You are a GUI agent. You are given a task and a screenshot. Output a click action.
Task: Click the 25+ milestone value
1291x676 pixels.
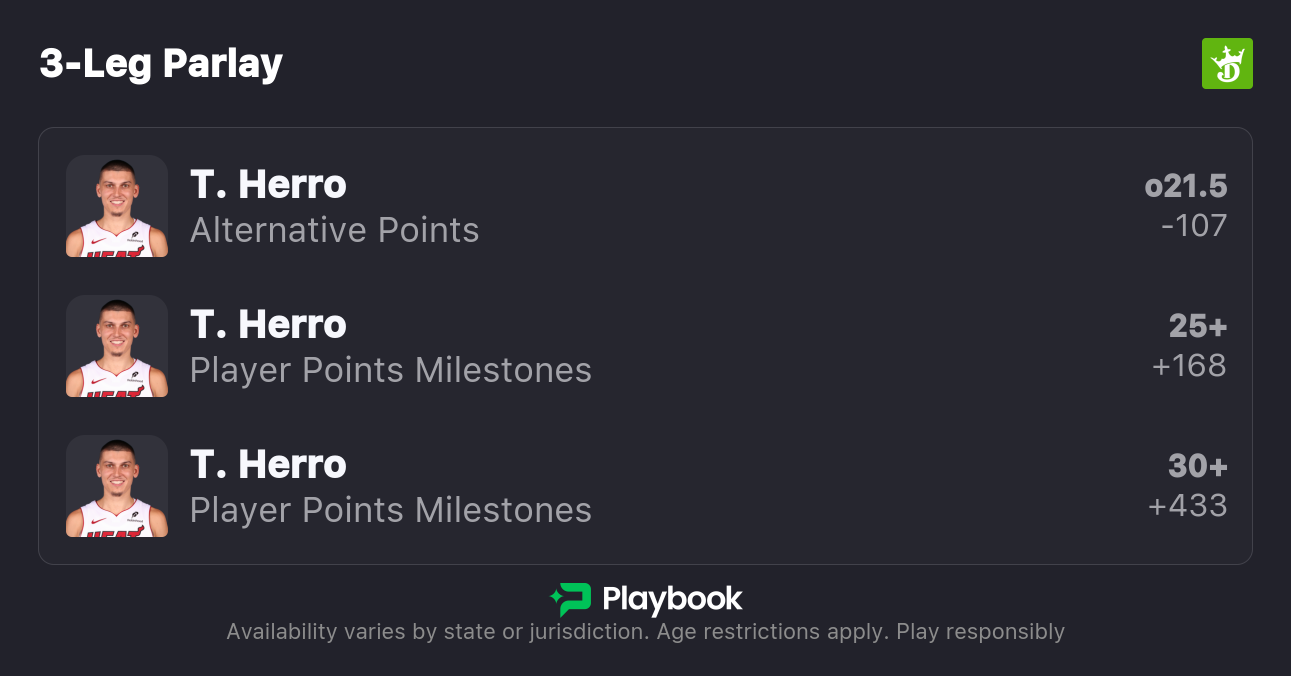click(1197, 327)
